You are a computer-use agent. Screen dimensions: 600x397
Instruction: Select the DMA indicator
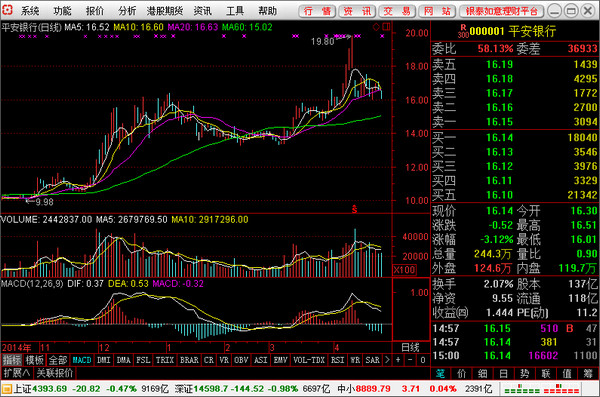pyautogui.click(x=124, y=360)
